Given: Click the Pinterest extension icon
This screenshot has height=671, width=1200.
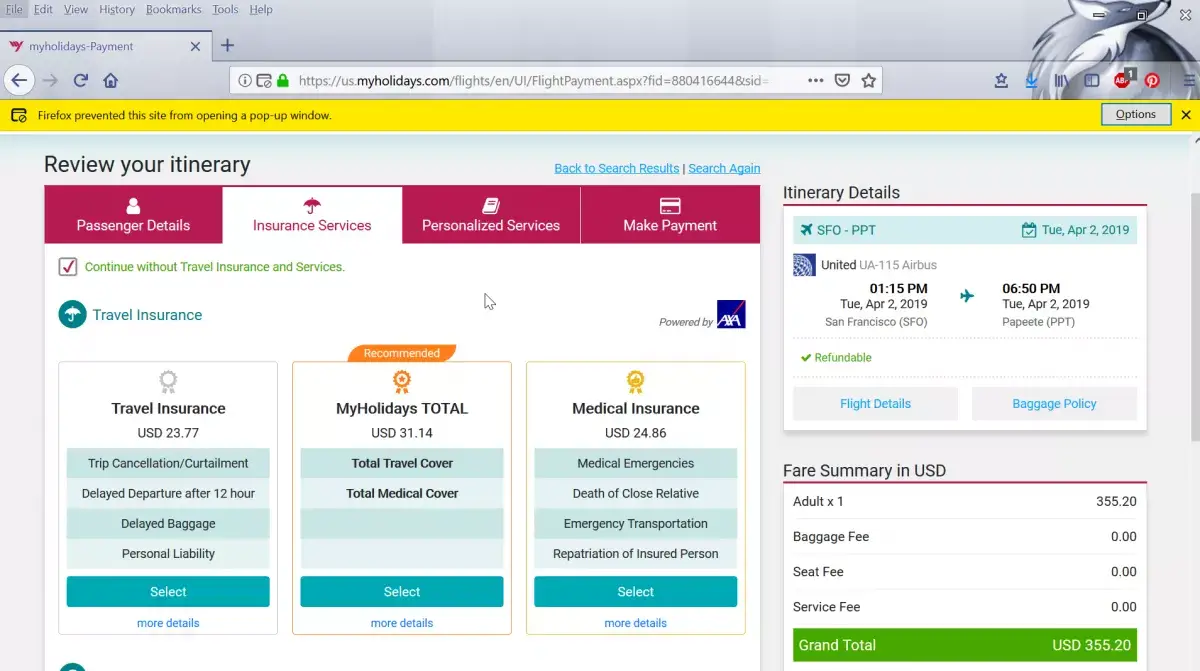Looking at the screenshot, I should pyautogui.click(x=1153, y=81).
